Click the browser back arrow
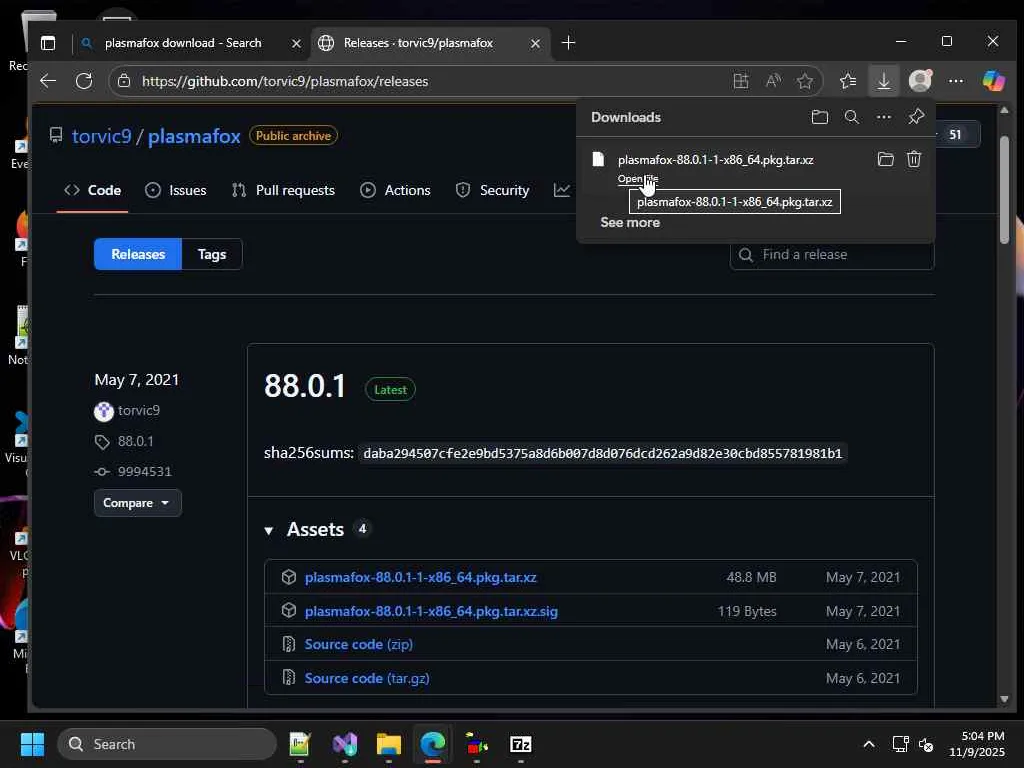Screen dimensions: 1024x768 pyautogui.click(x=48, y=81)
